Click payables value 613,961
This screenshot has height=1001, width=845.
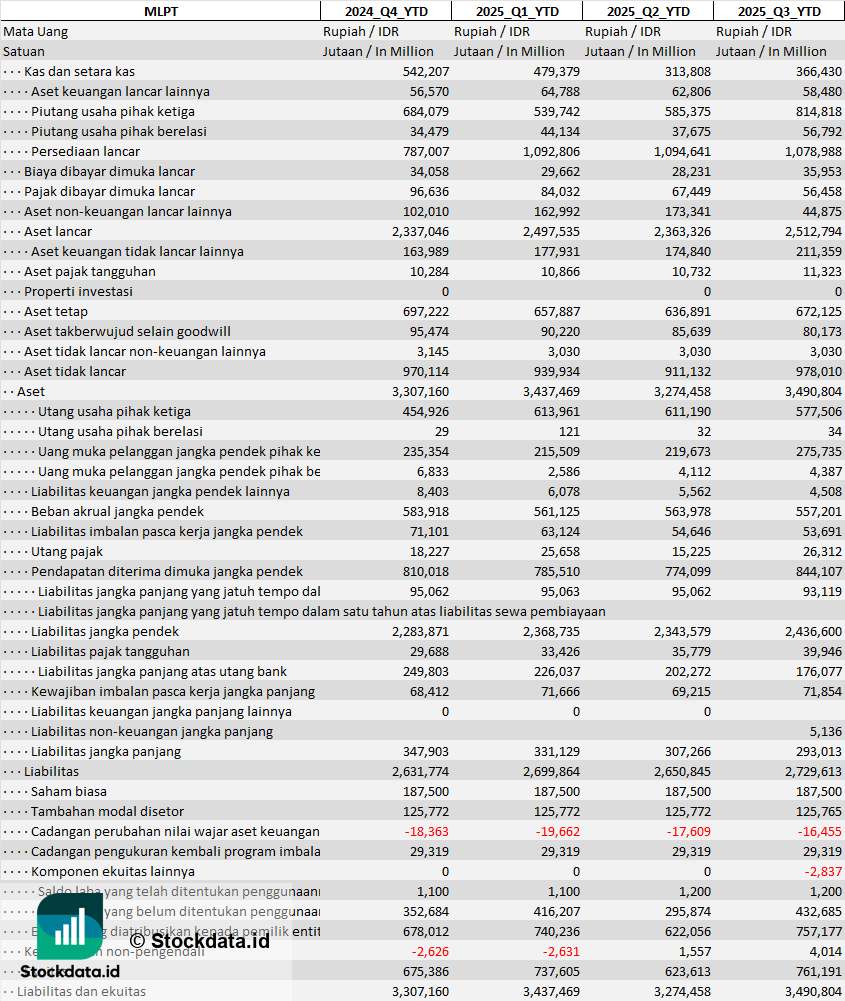pos(557,412)
